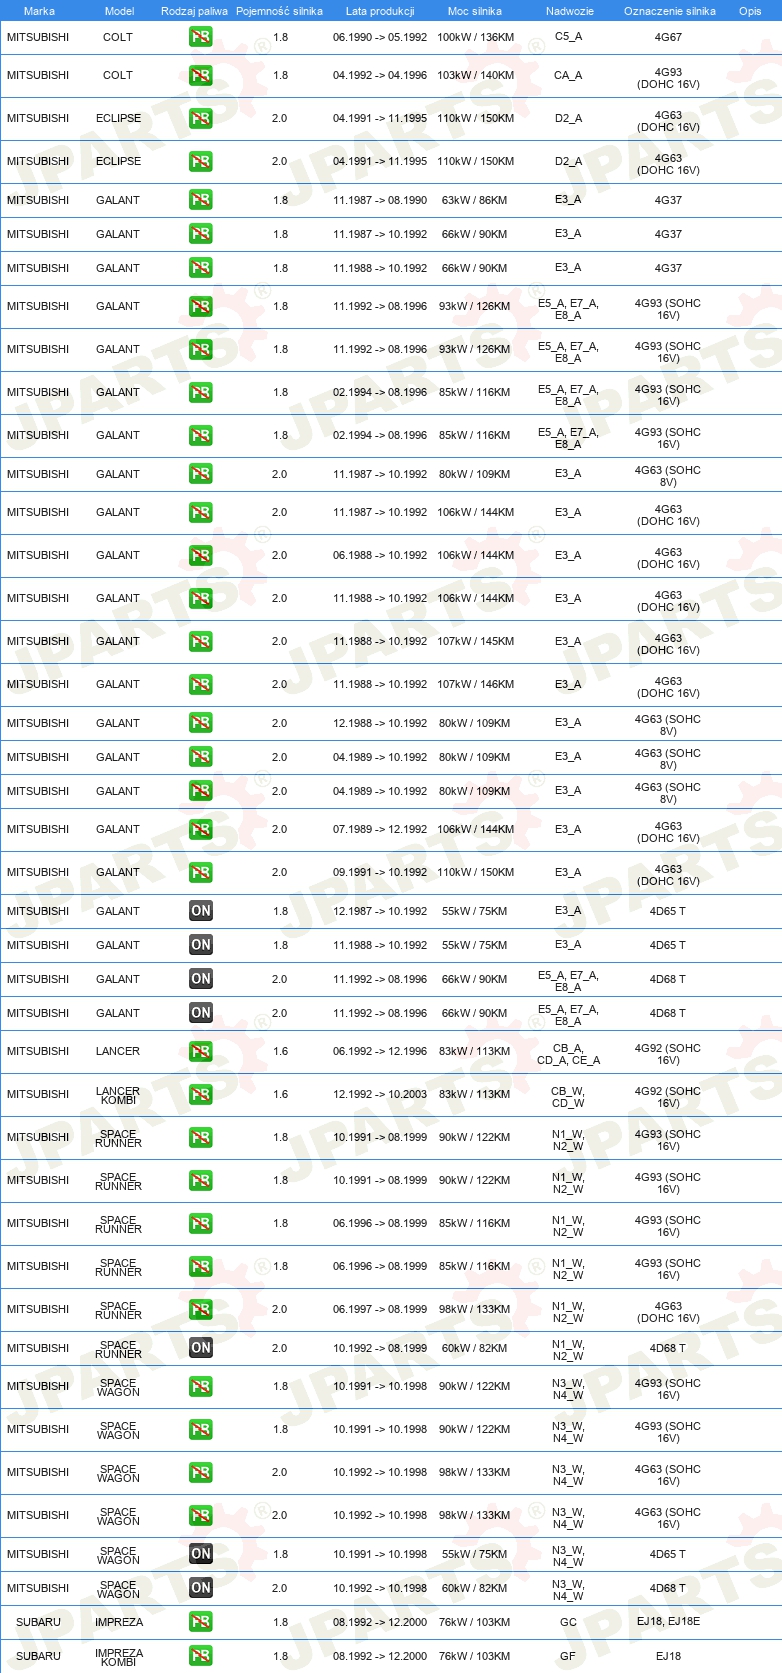
Task: Select power cell 107kW / 146KM
Action: (x=476, y=684)
